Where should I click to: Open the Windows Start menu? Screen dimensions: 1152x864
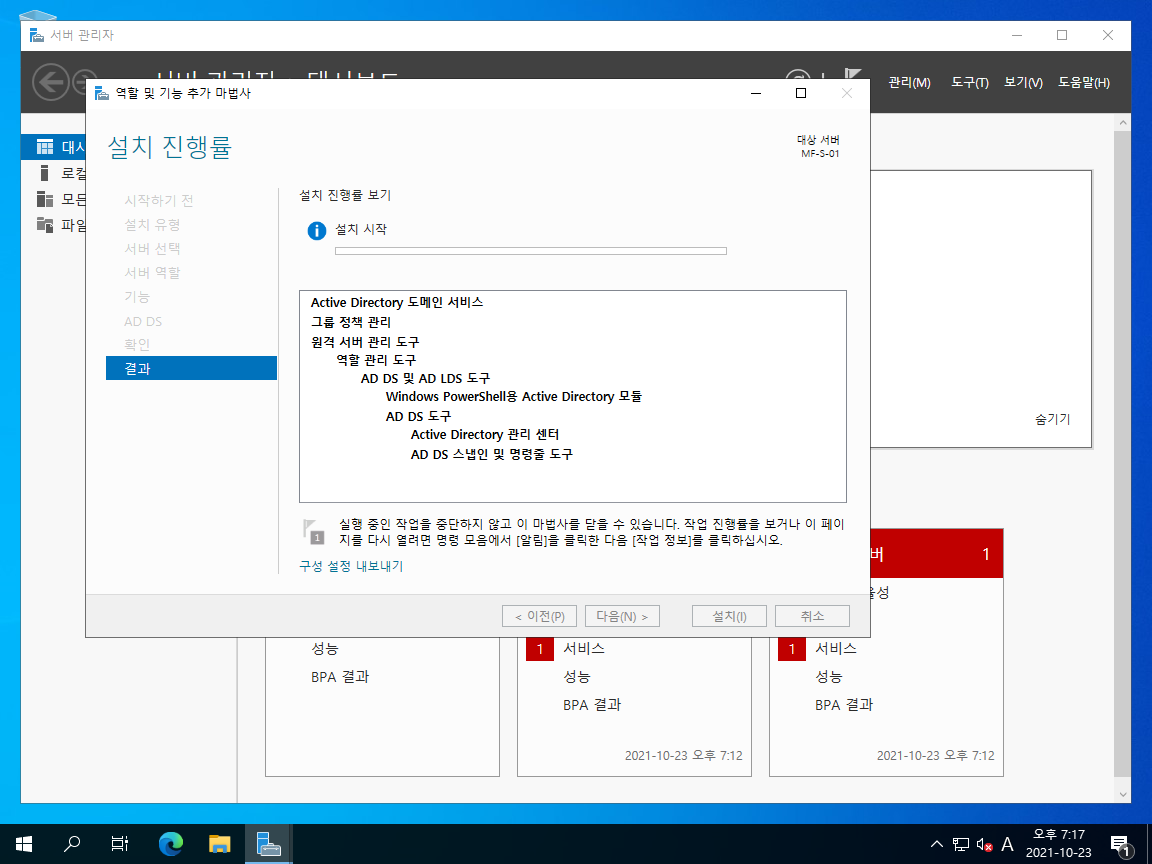tap(24, 843)
